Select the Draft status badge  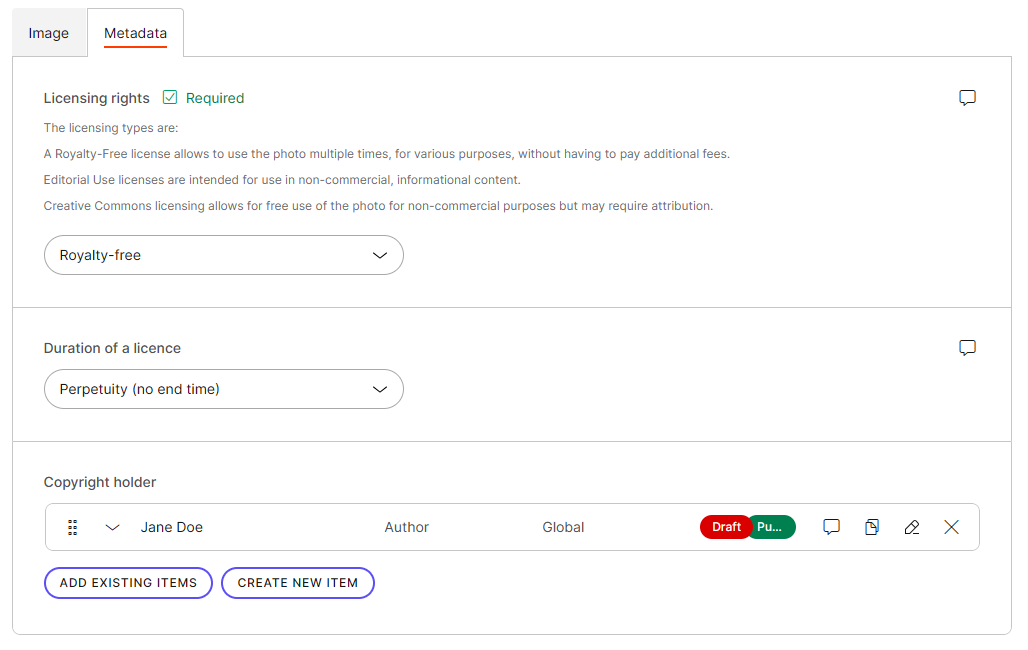tap(726, 527)
